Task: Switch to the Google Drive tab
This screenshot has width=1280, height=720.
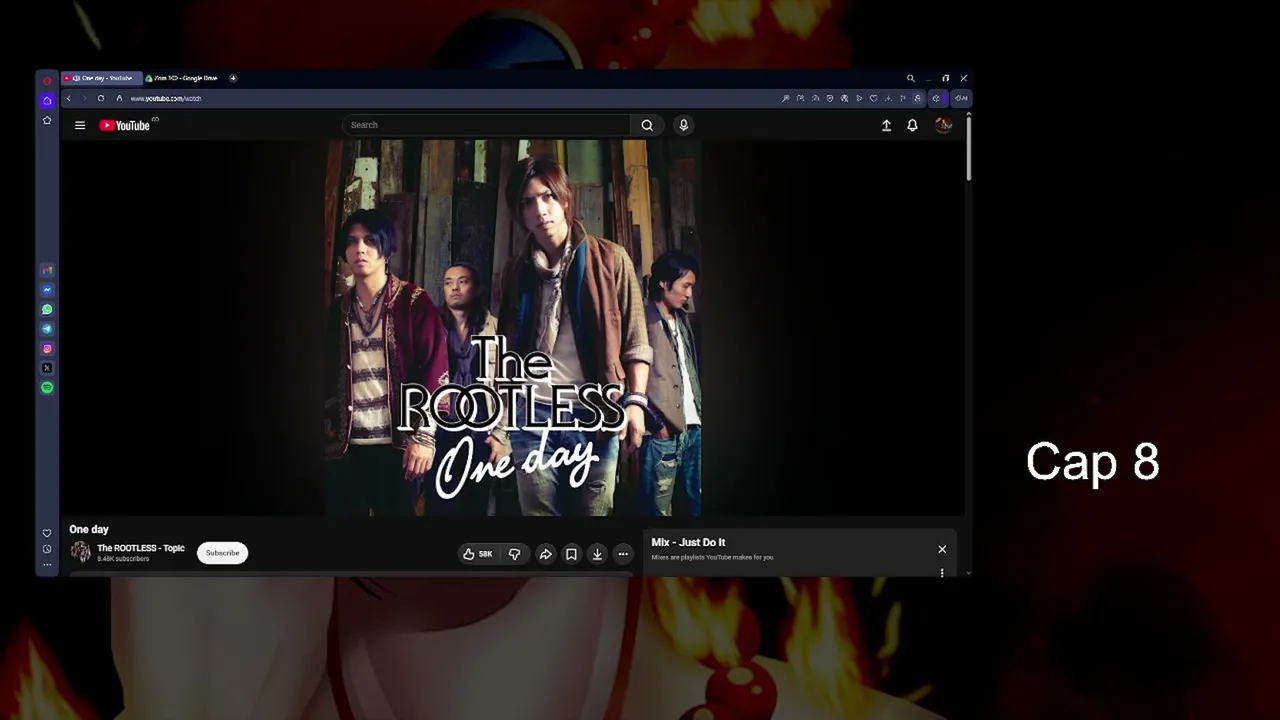Action: (182, 78)
